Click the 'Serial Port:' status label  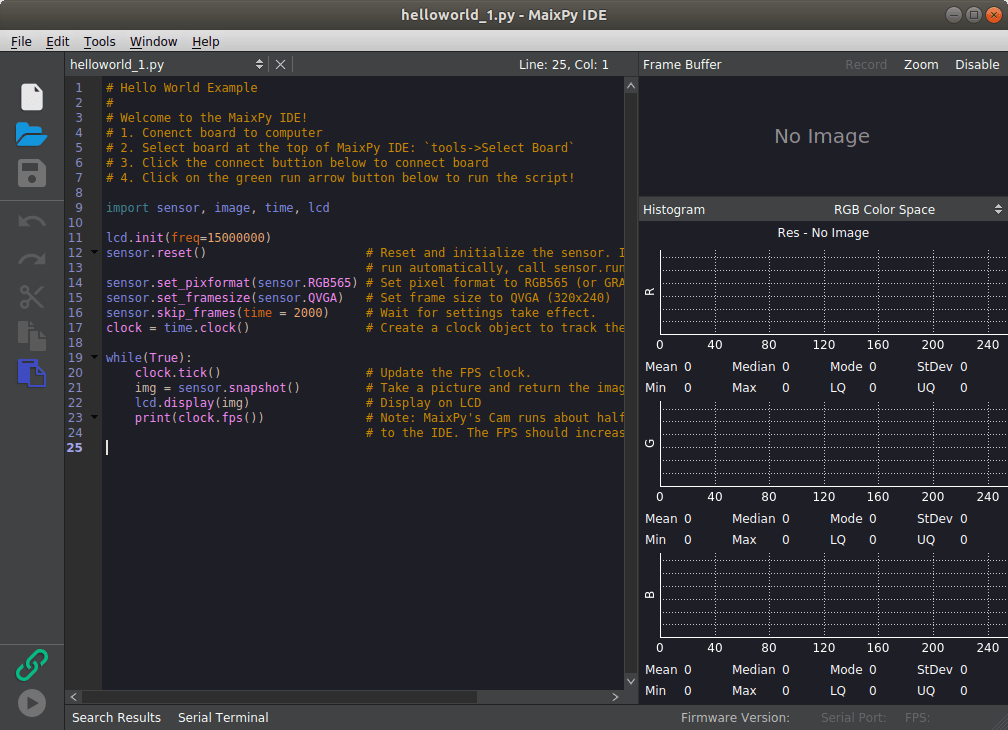[853, 717]
